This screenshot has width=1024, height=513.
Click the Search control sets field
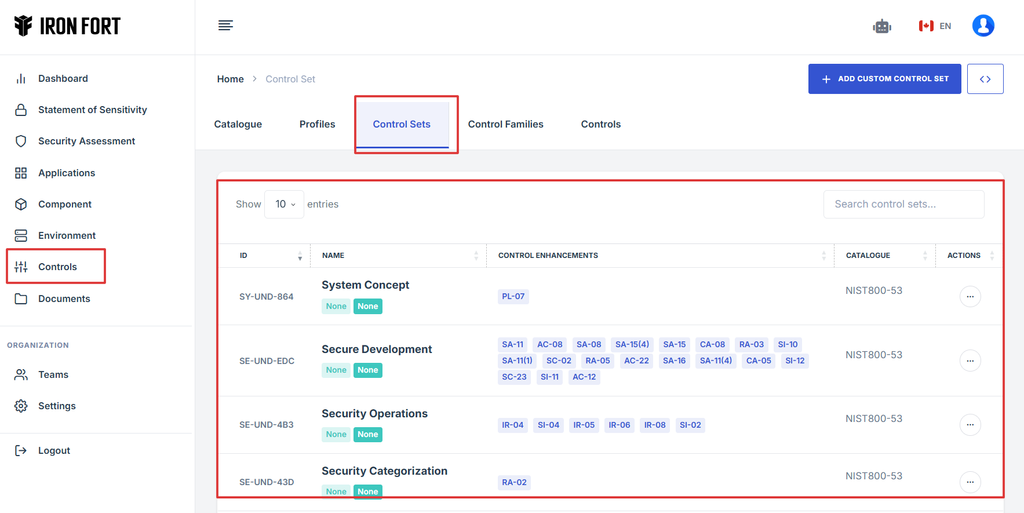(903, 204)
